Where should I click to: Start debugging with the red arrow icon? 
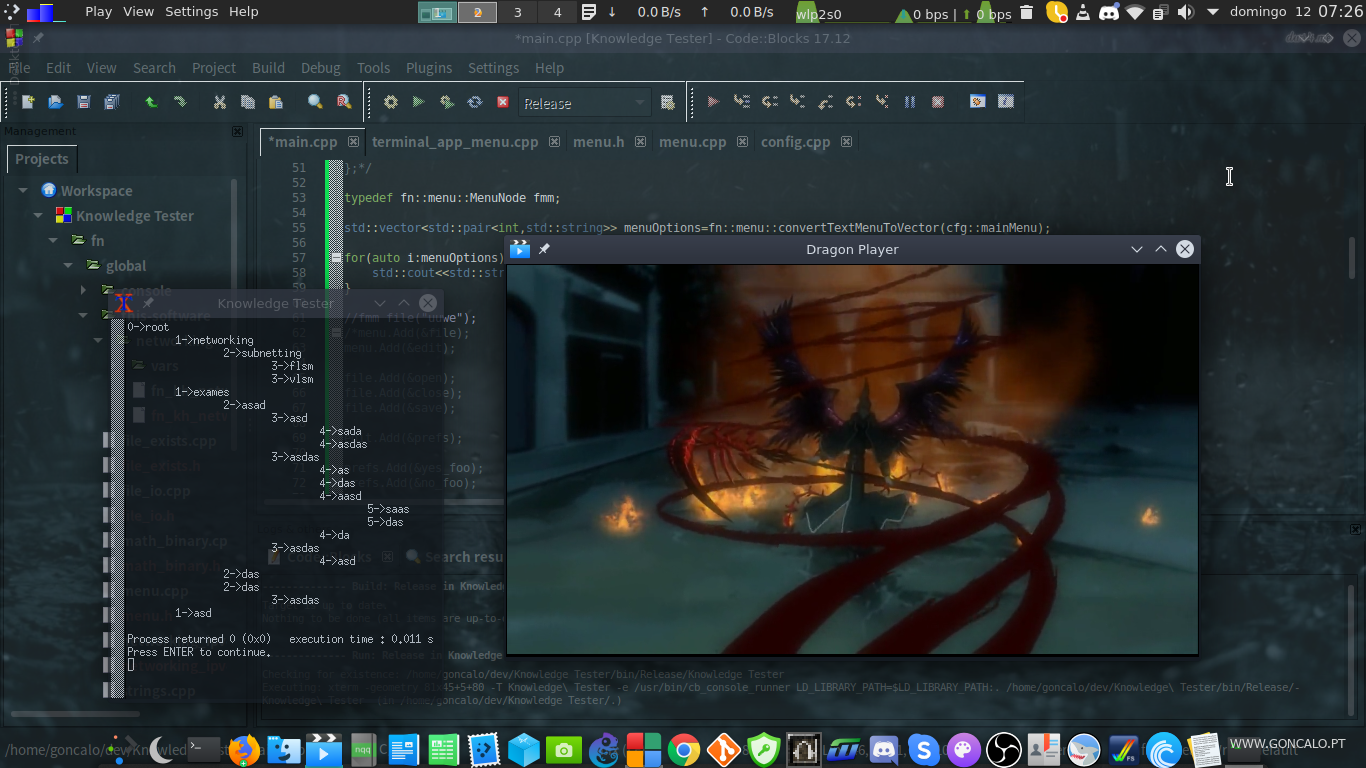[x=713, y=102]
